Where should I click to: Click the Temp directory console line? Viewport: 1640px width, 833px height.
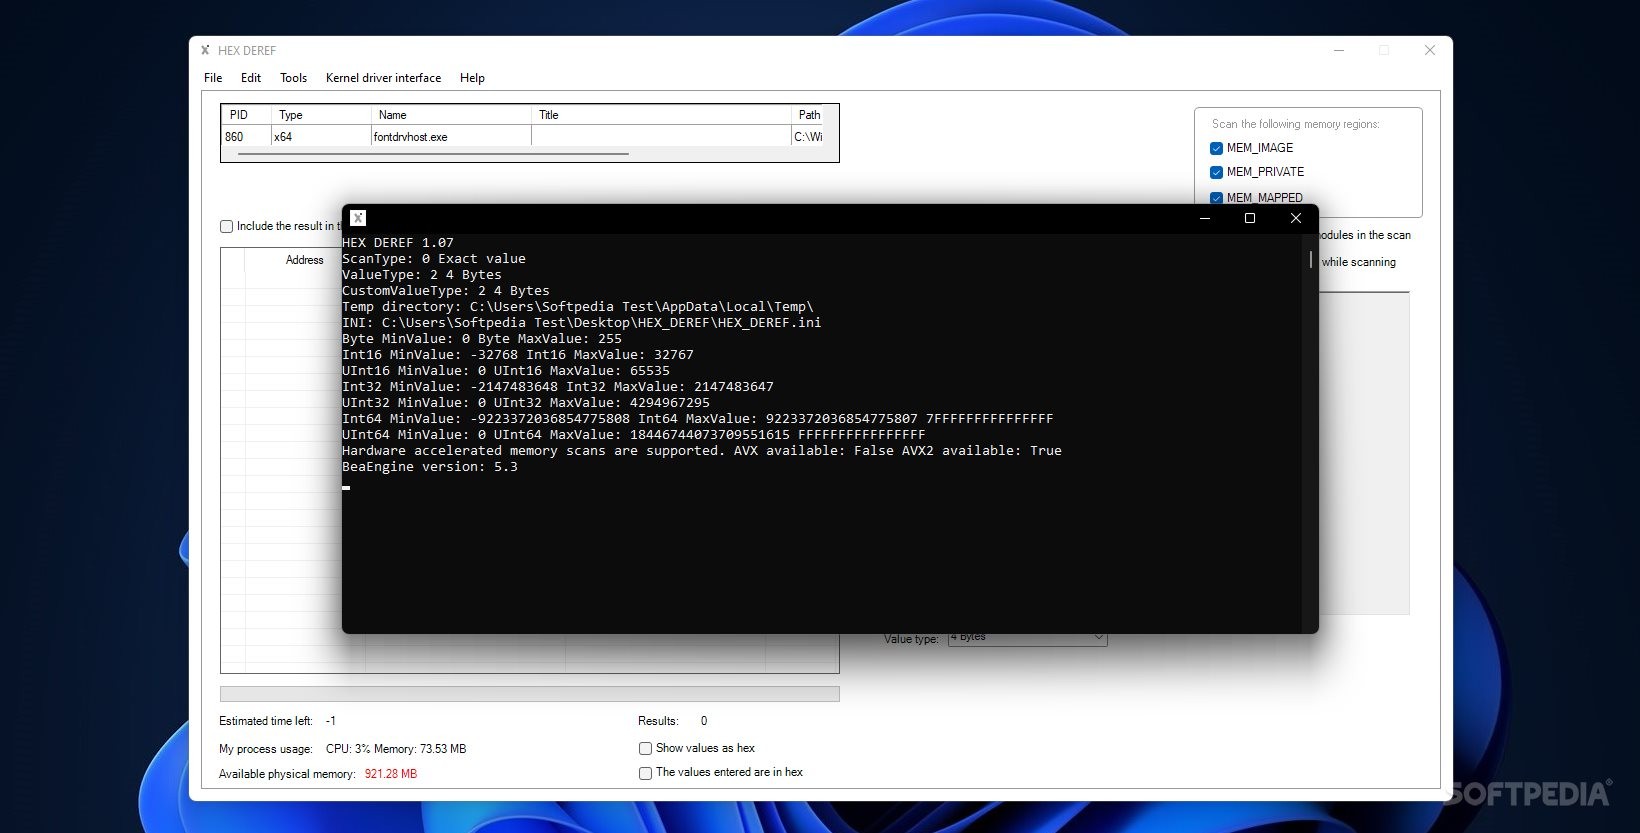point(577,307)
